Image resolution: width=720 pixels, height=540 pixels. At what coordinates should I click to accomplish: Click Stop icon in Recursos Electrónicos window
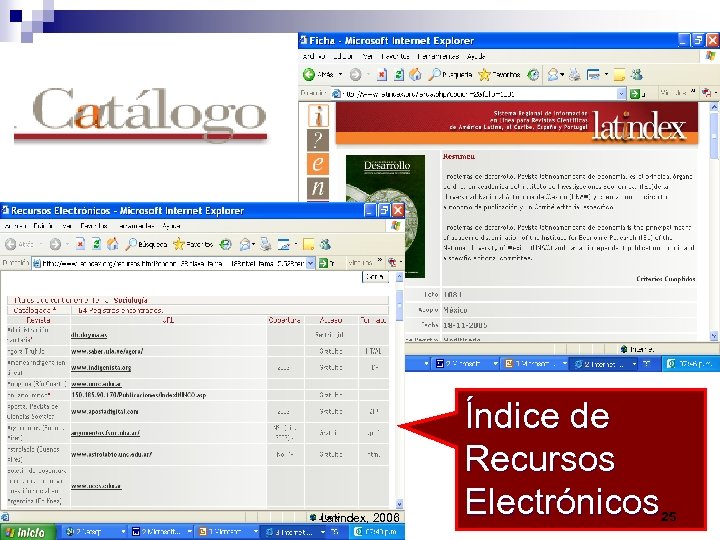pos(80,244)
